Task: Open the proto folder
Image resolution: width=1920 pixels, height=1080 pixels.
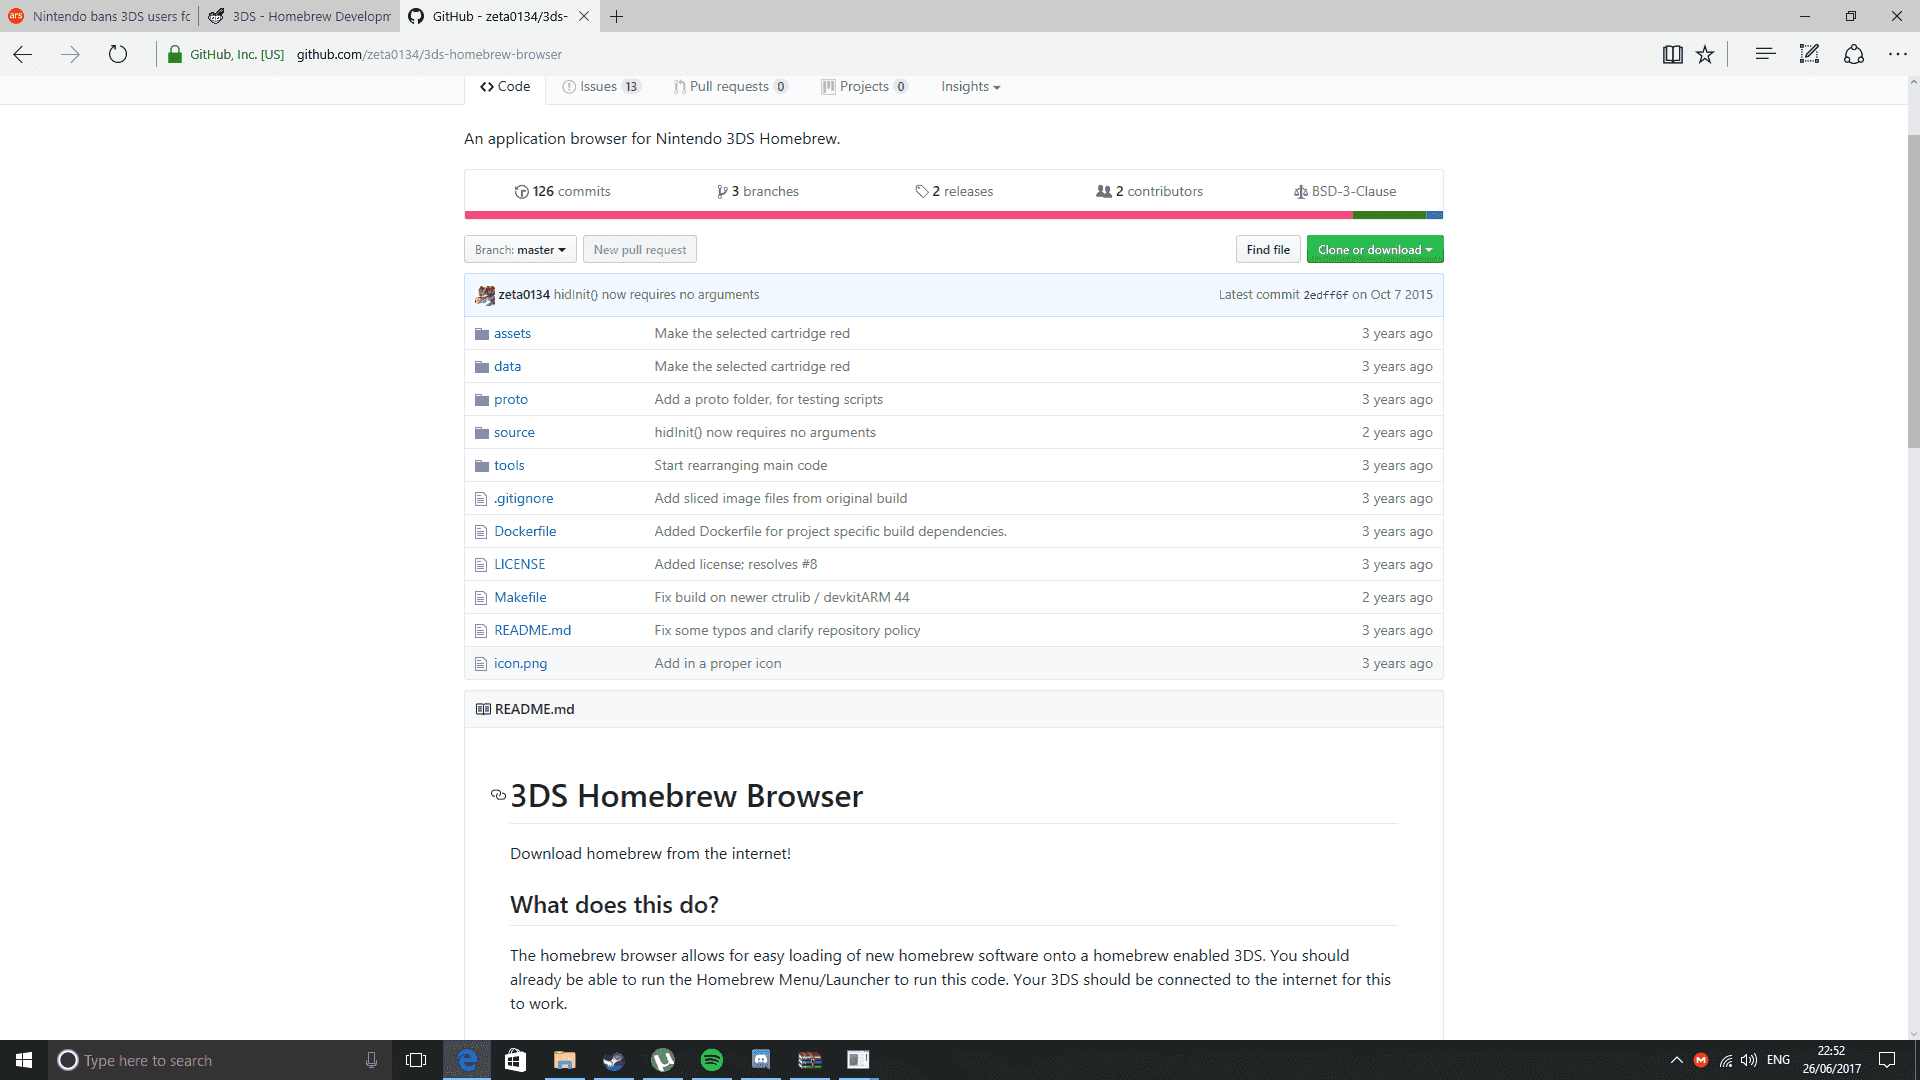Action: click(511, 400)
